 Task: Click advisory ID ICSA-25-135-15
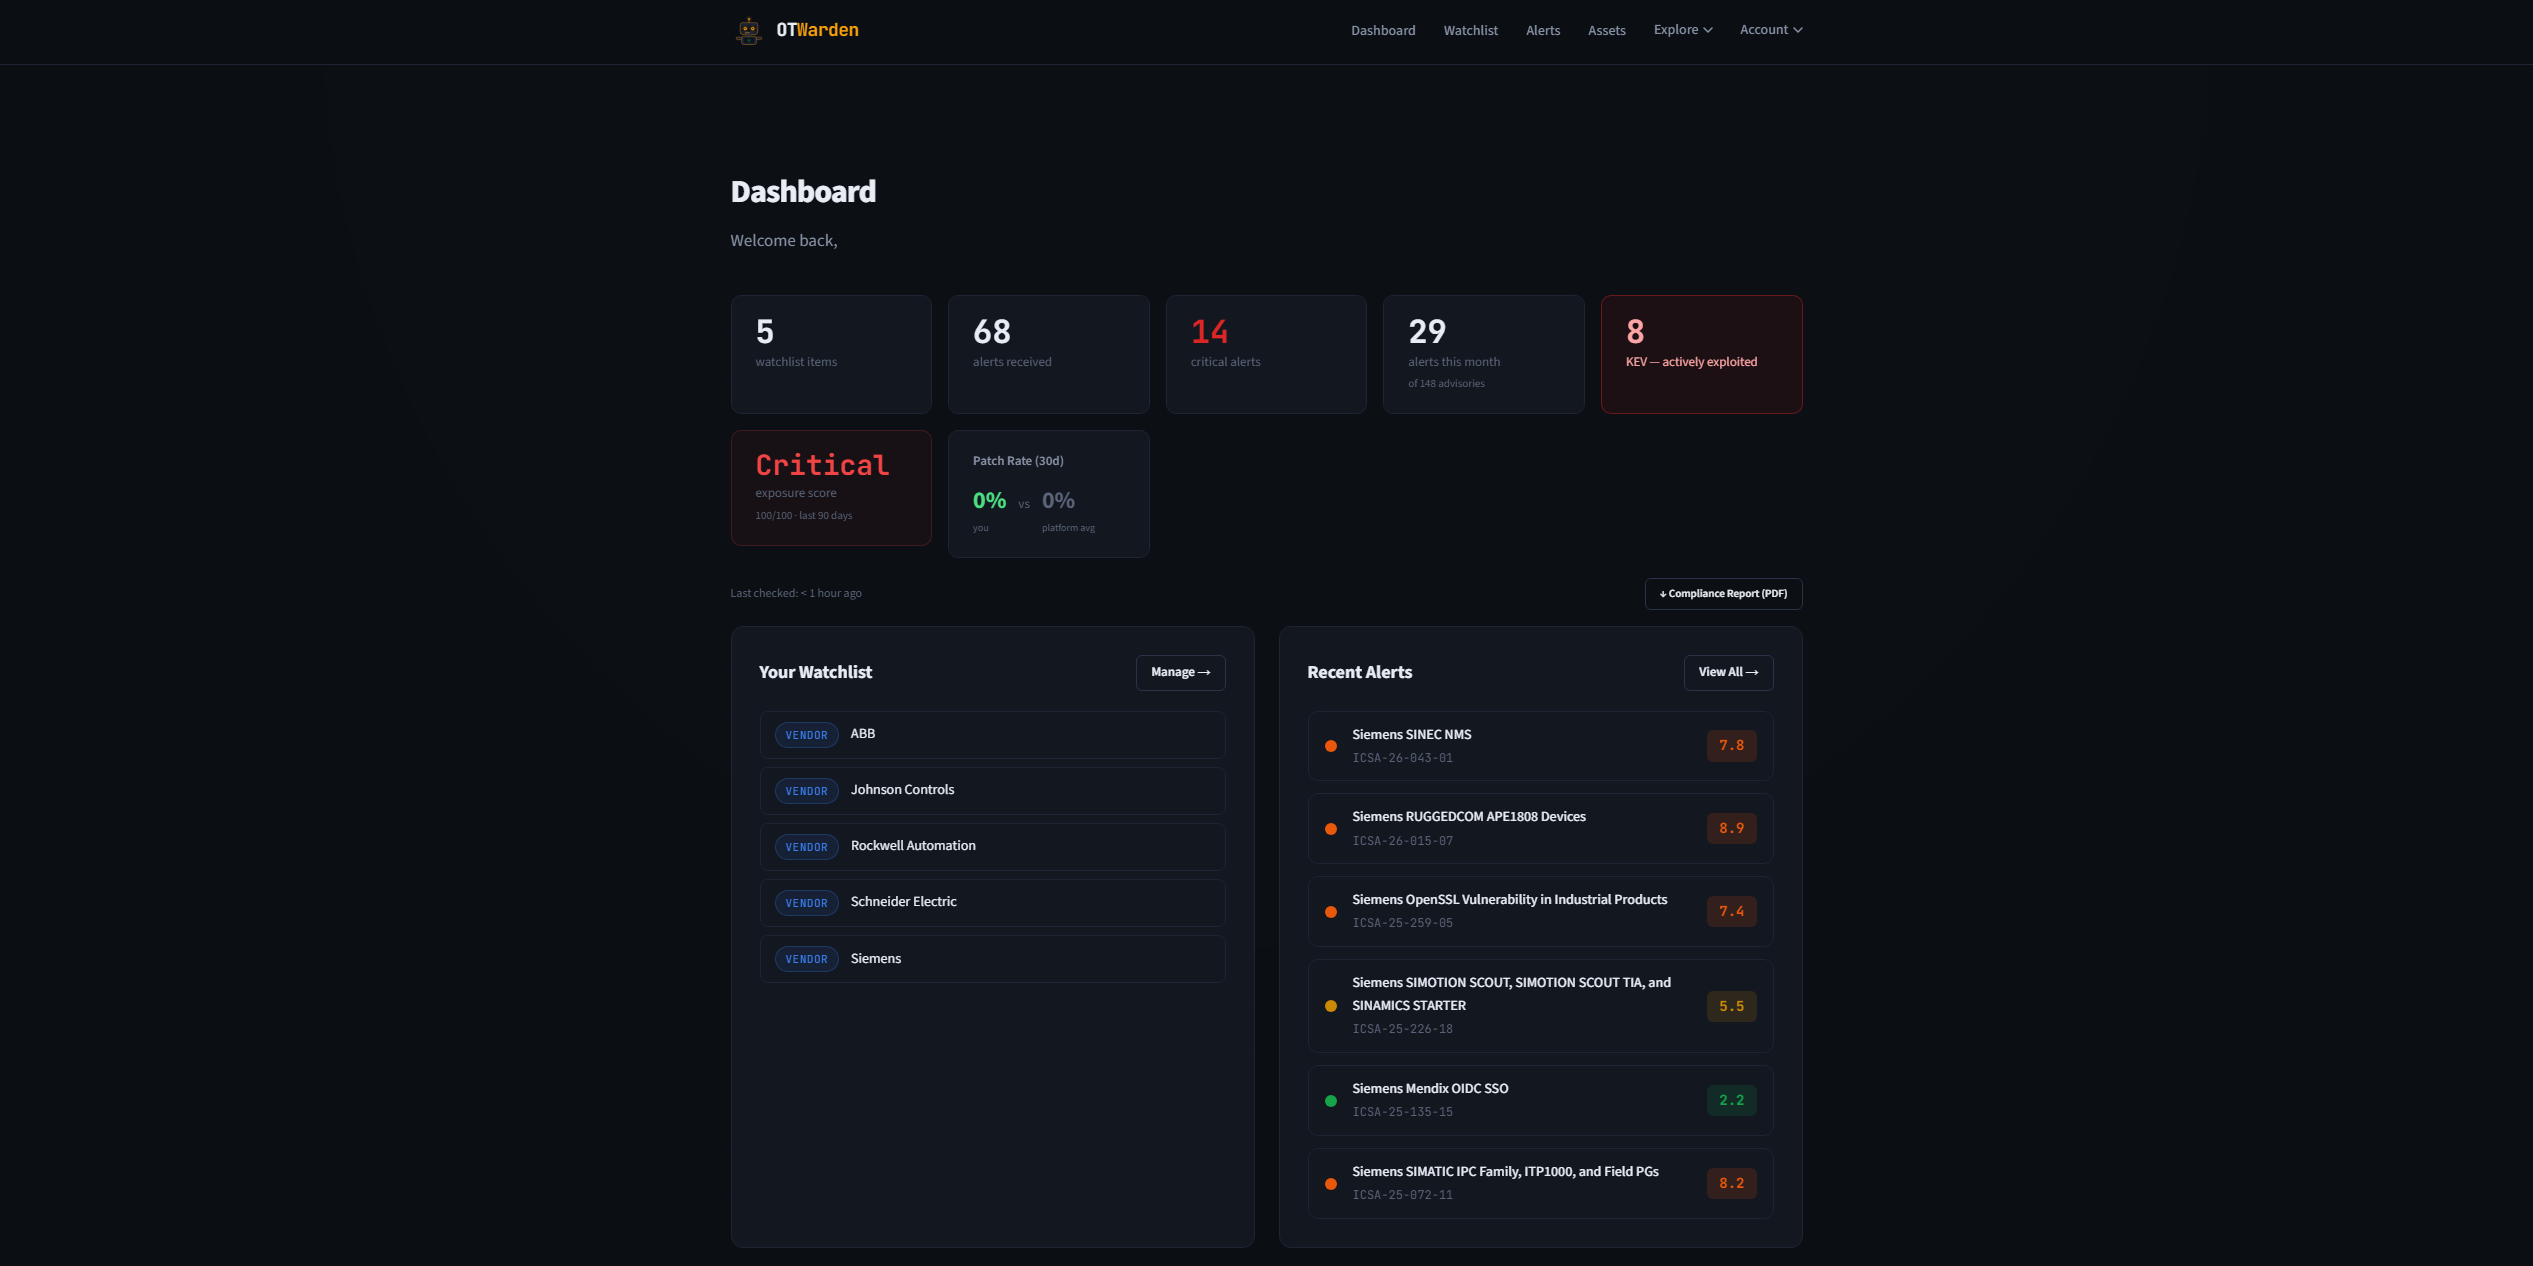tap(1402, 1113)
